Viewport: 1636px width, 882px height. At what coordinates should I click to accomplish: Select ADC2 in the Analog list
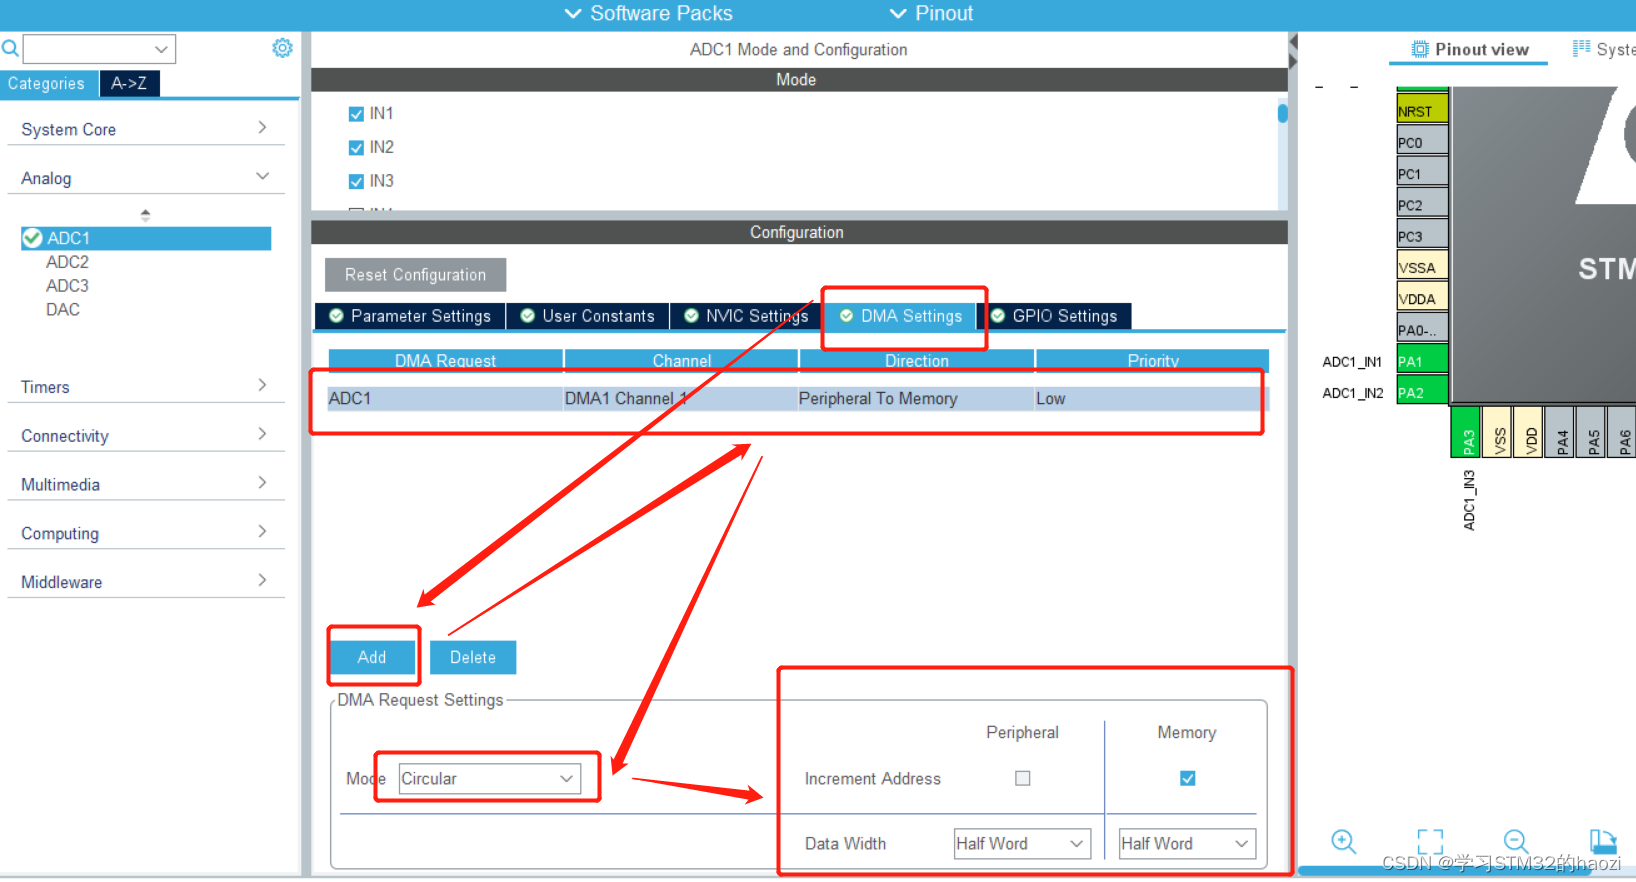click(x=67, y=262)
